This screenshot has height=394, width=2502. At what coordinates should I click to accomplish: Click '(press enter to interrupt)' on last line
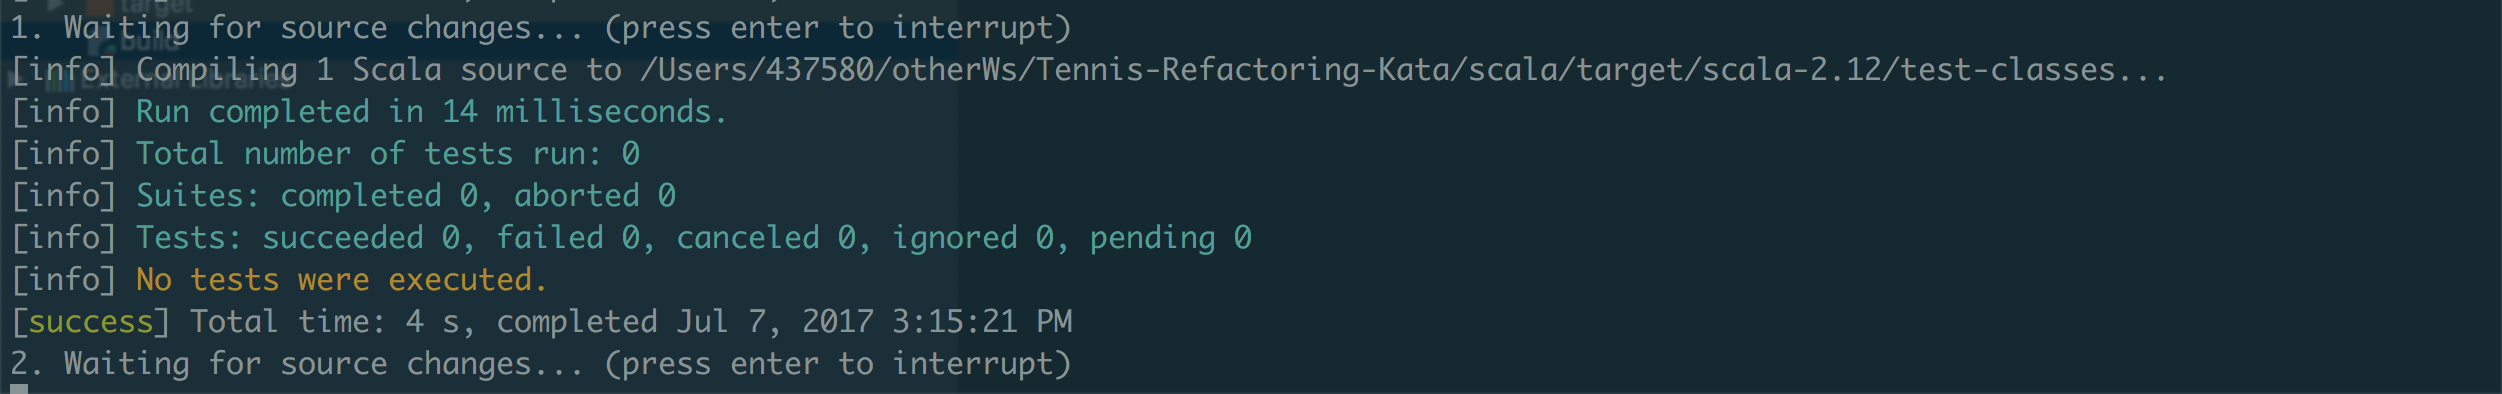coord(838,364)
